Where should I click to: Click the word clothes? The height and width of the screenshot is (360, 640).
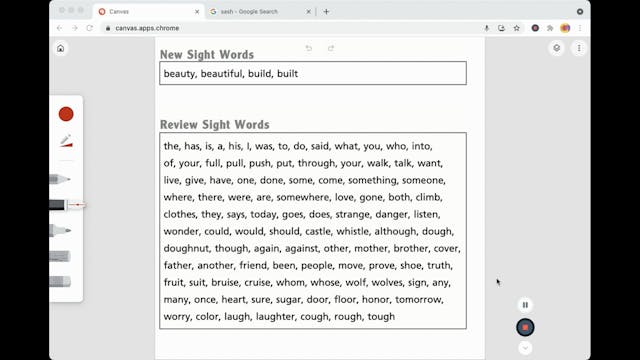pos(180,215)
